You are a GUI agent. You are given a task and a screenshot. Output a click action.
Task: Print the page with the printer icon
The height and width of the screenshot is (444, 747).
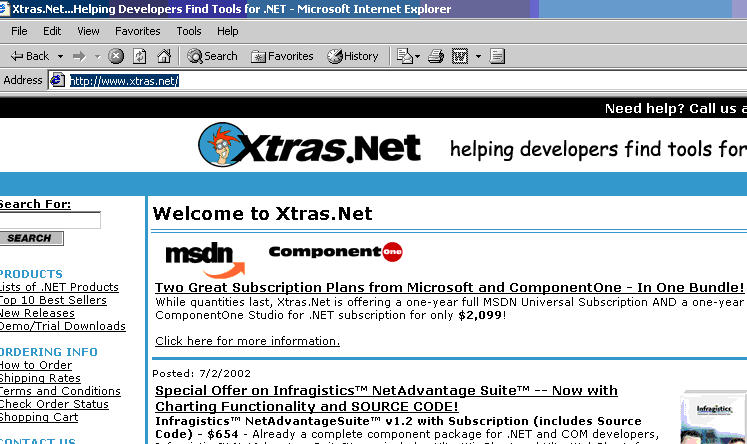(x=435, y=56)
